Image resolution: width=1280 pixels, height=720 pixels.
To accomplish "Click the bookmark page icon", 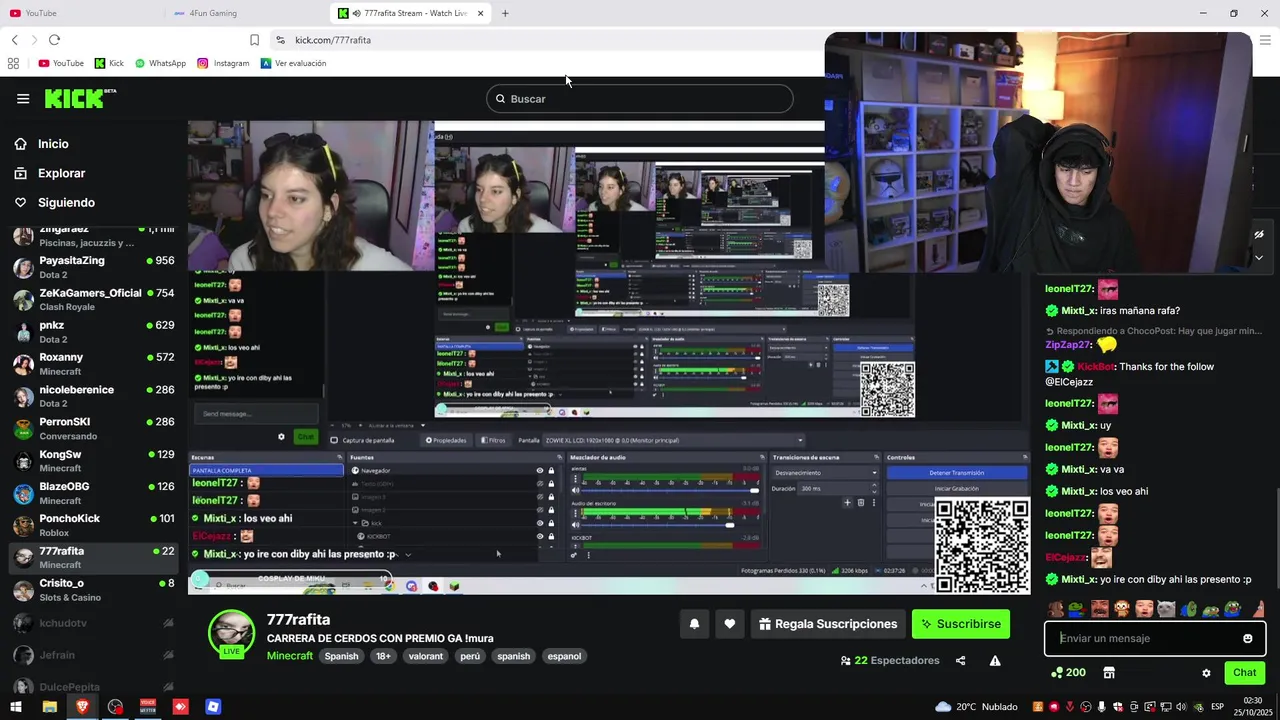I will (254, 40).
